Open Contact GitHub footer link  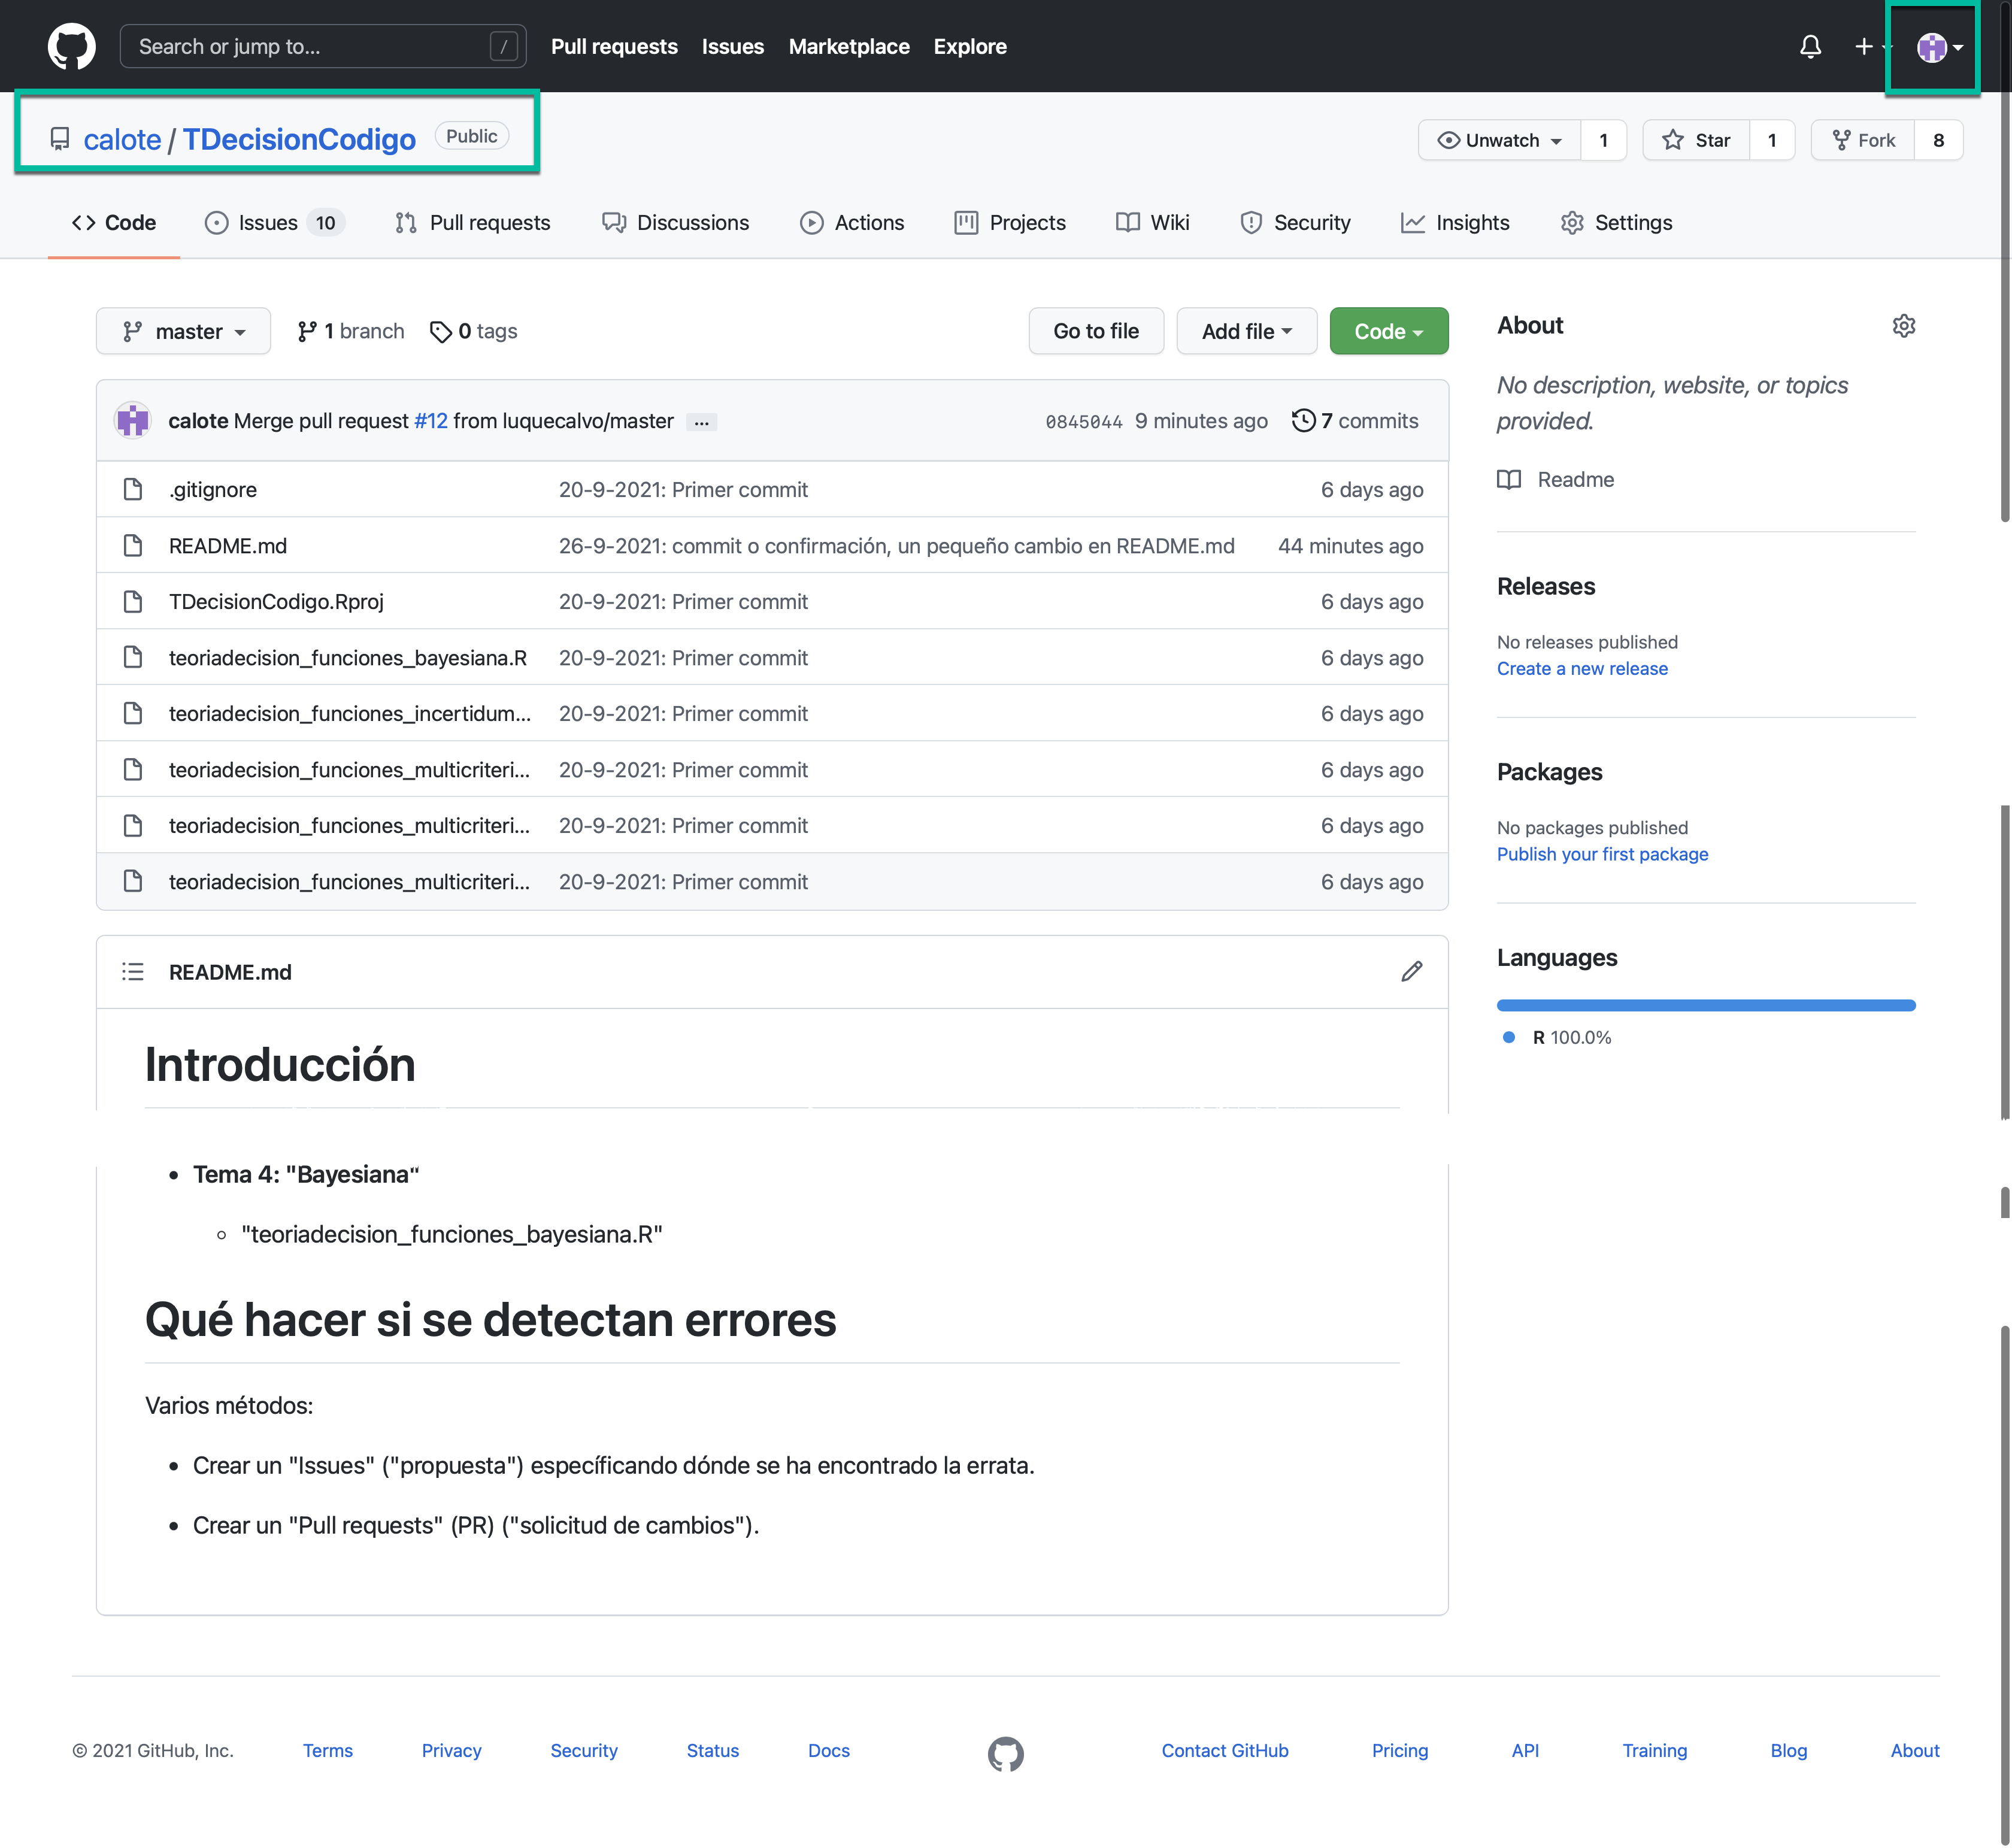click(1225, 1750)
